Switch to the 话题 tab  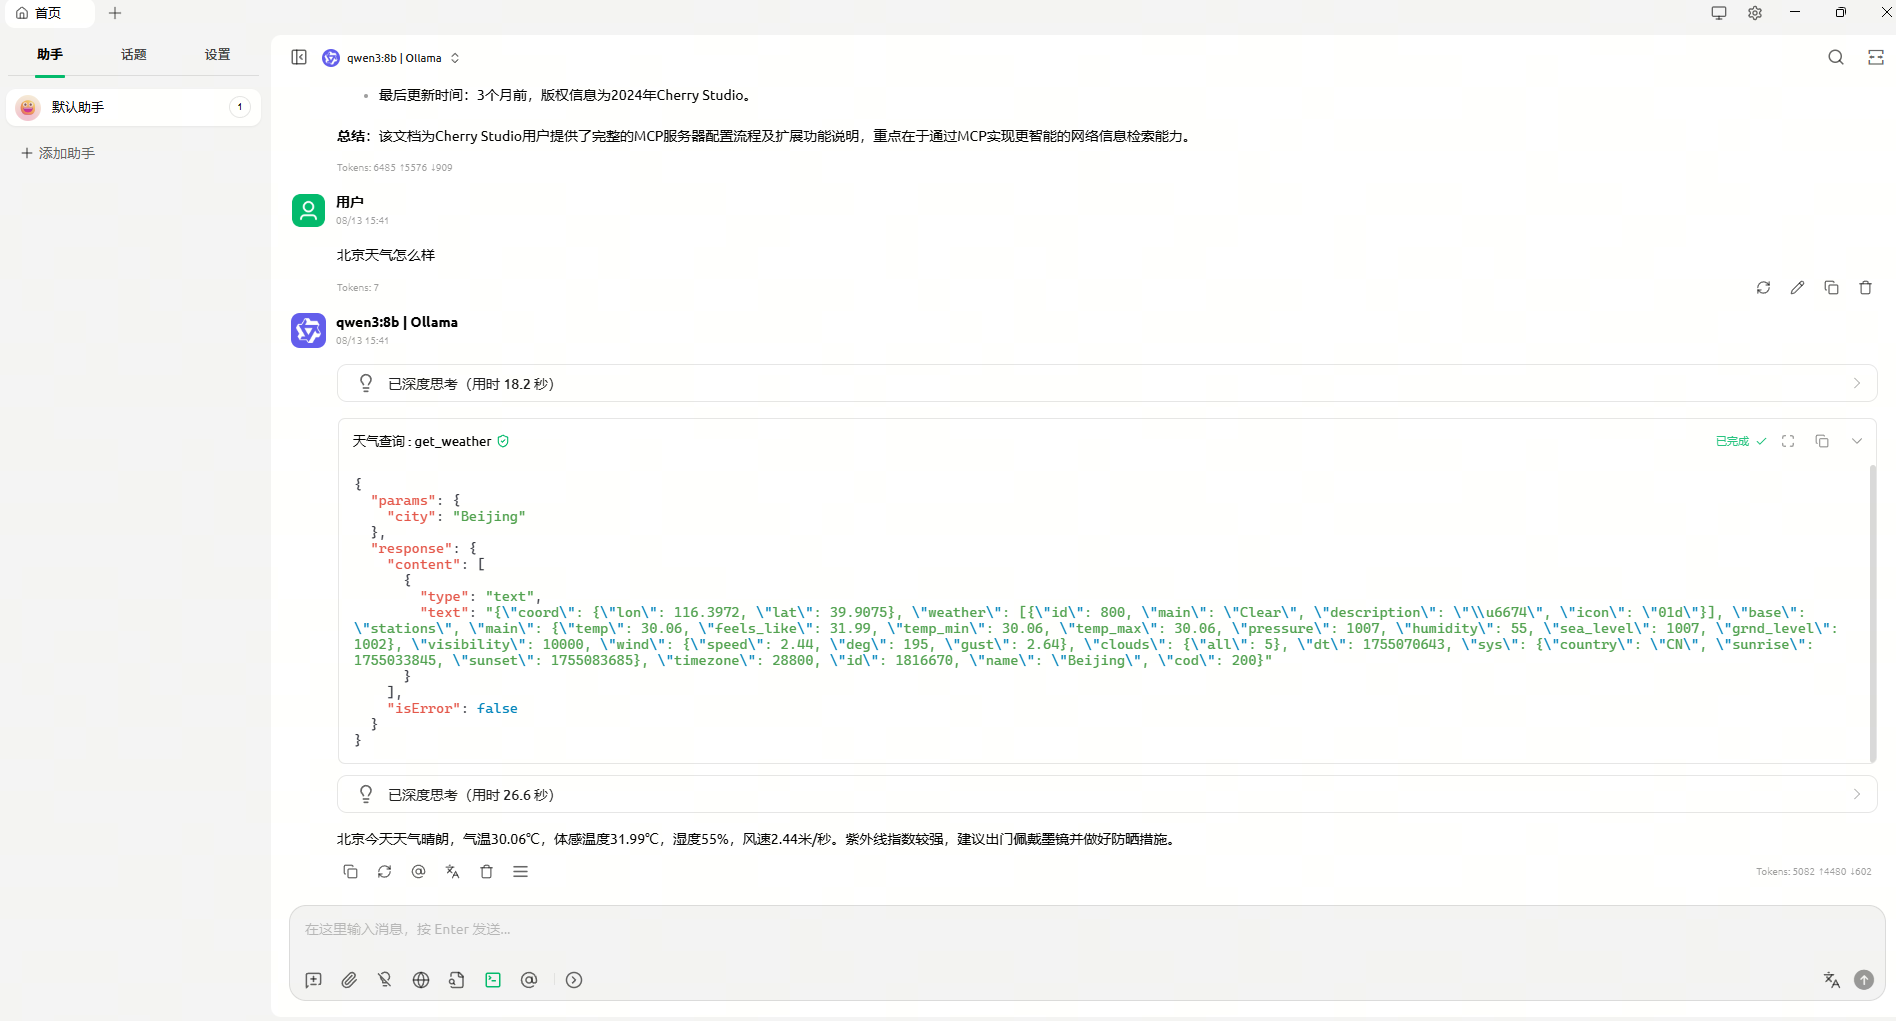[133, 54]
